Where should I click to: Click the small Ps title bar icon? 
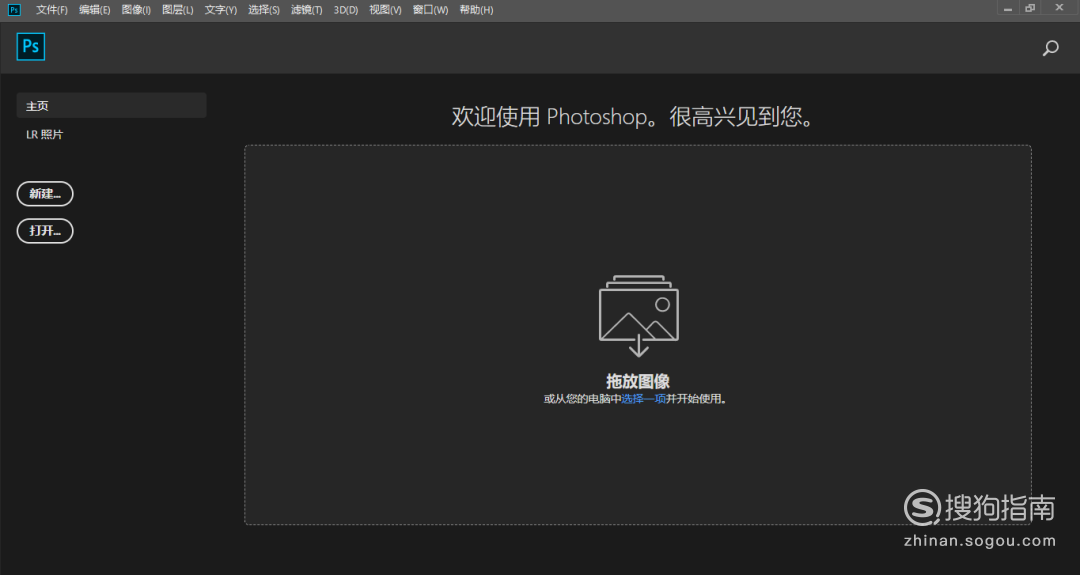pos(14,10)
